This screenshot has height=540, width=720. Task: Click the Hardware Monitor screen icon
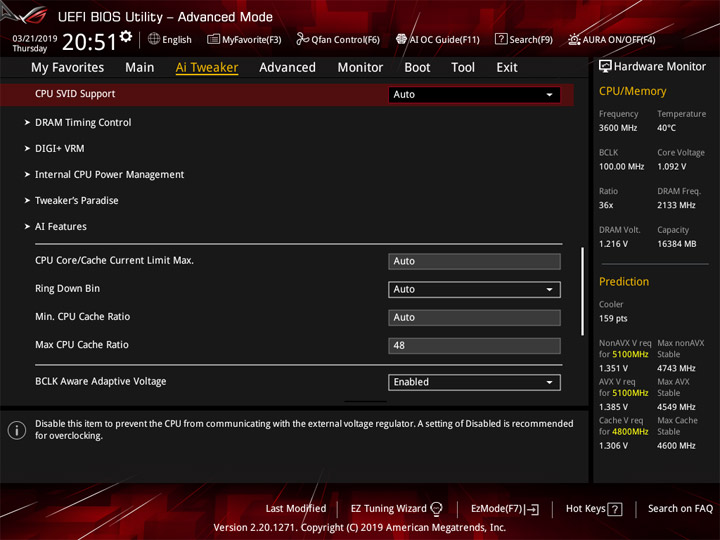(605, 67)
